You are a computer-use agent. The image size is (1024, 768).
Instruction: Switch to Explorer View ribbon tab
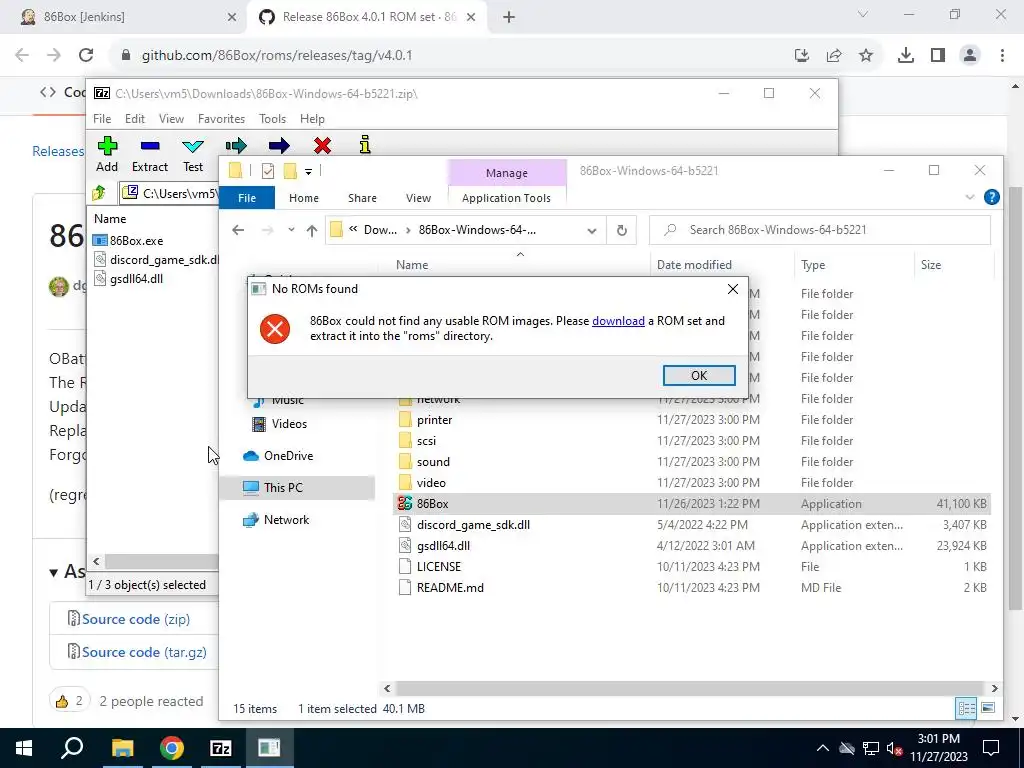(x=418, y=198)
